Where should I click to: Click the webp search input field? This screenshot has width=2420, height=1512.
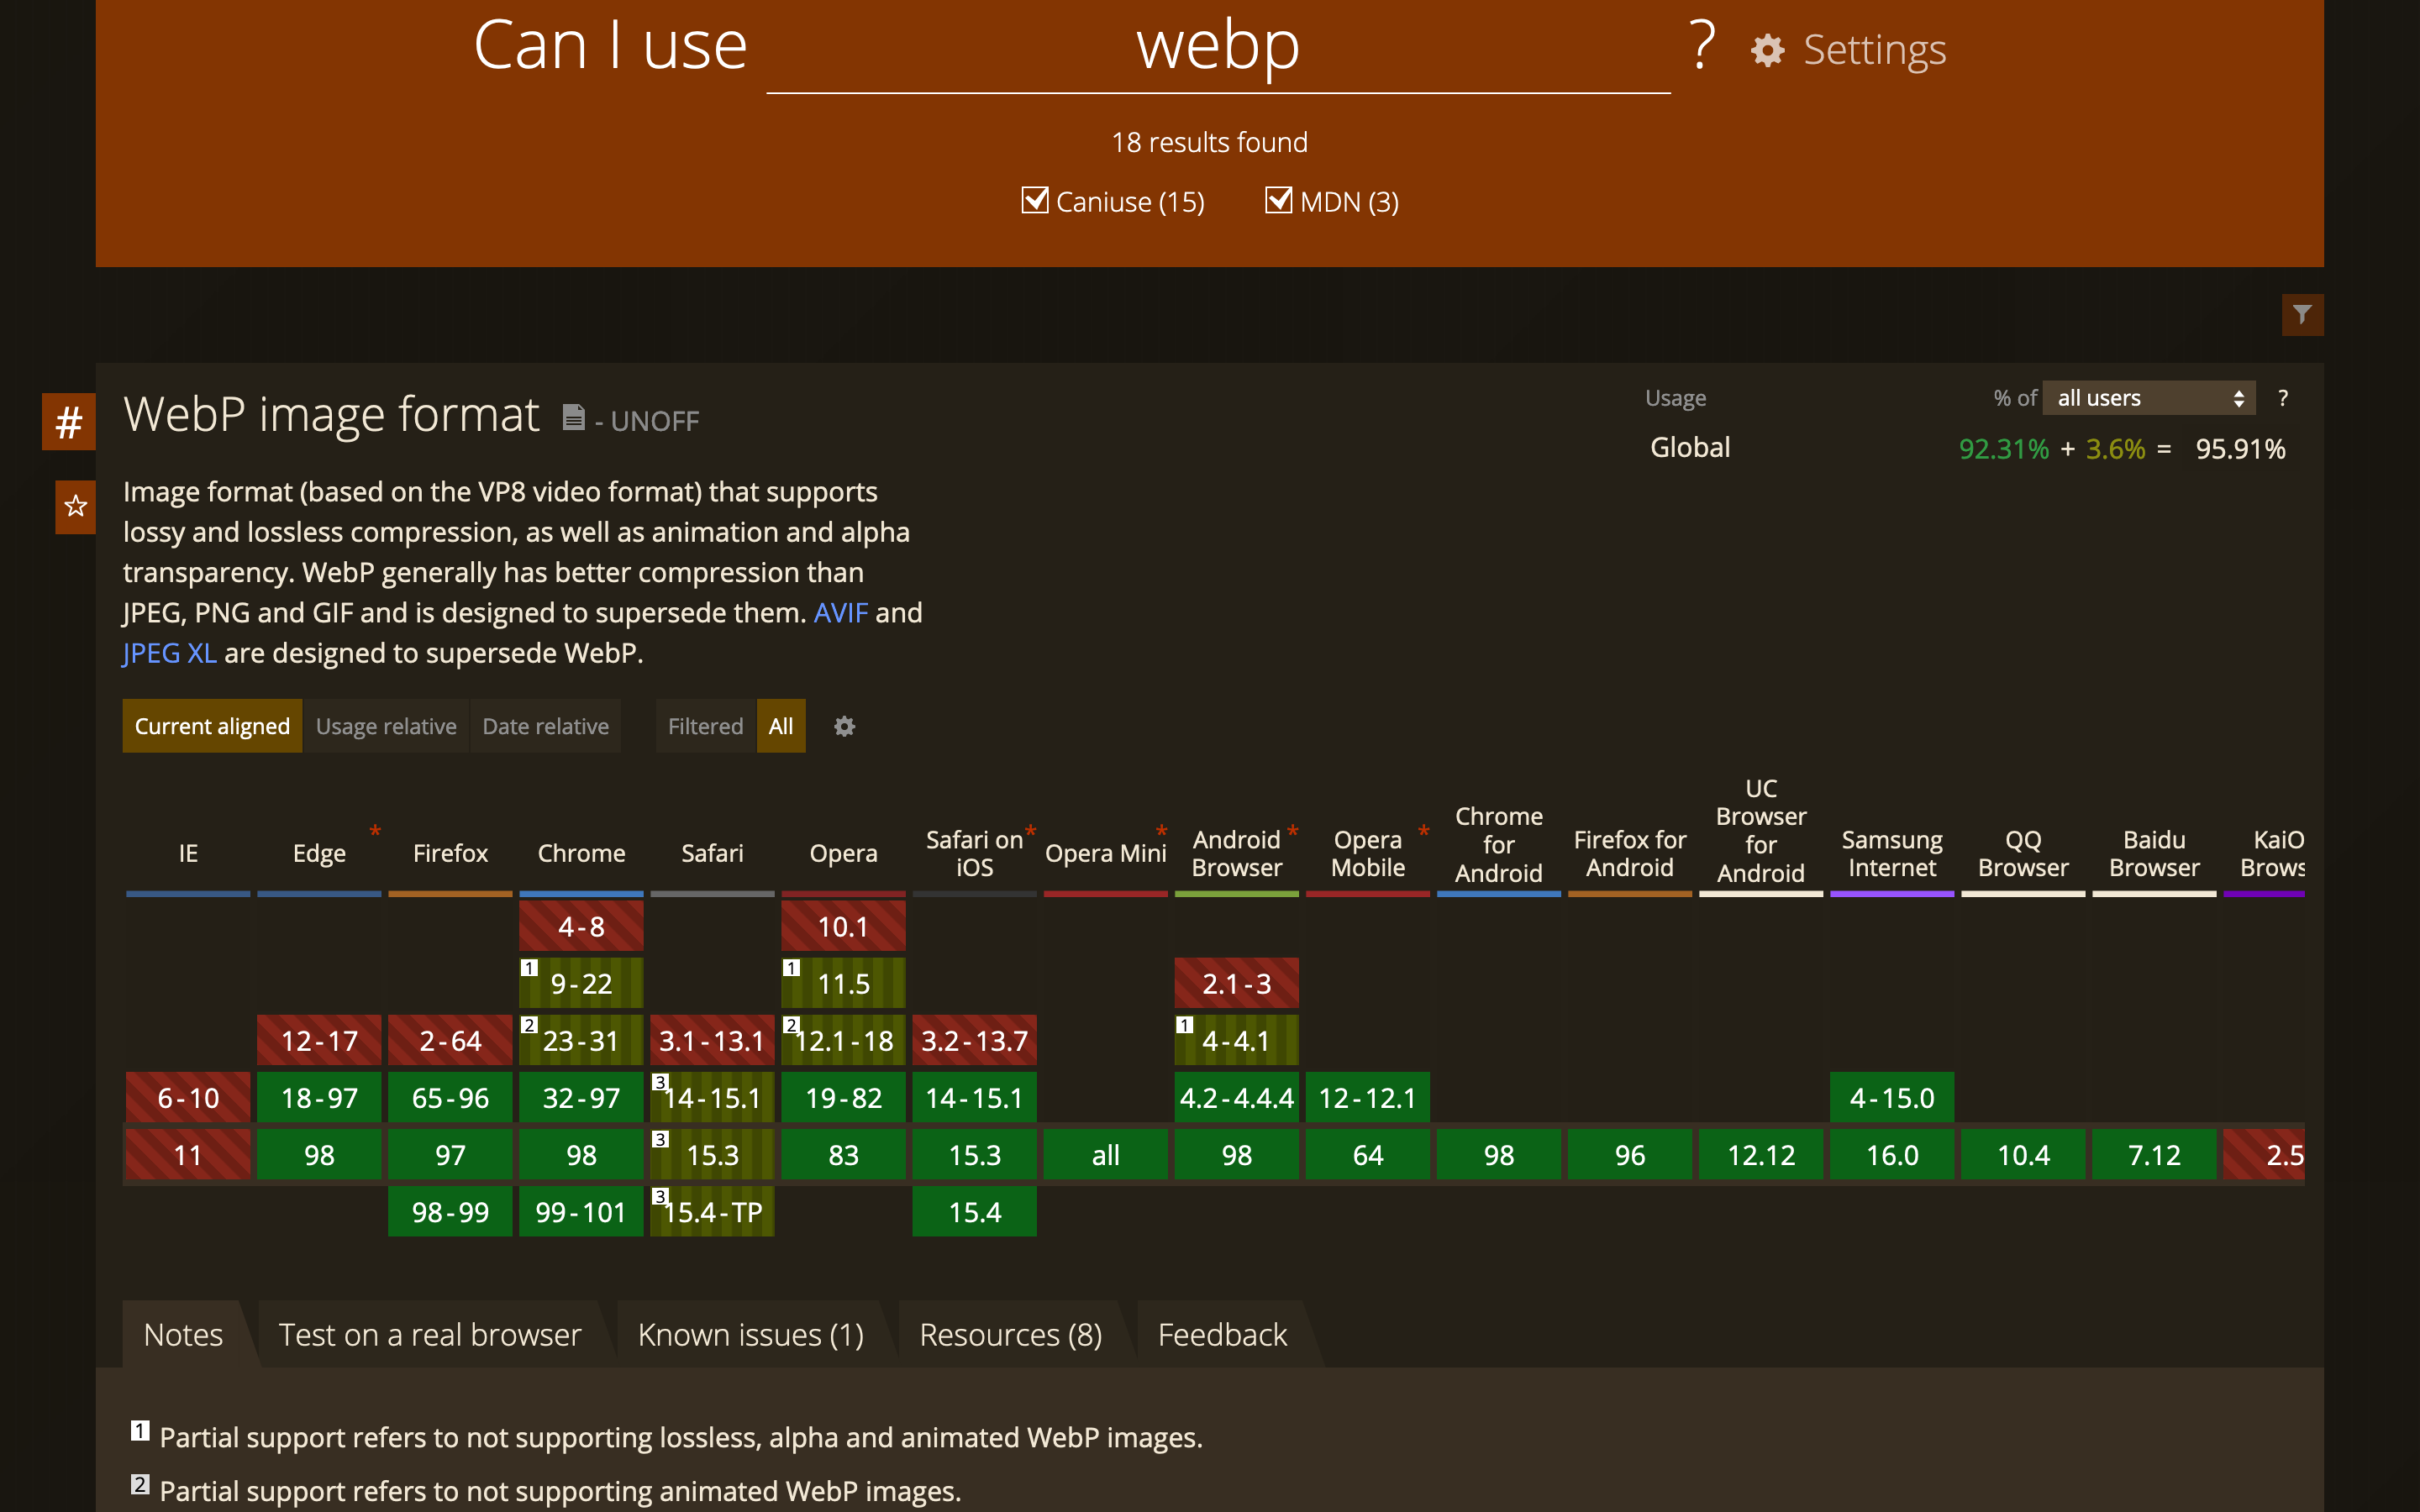(1218, 47)
